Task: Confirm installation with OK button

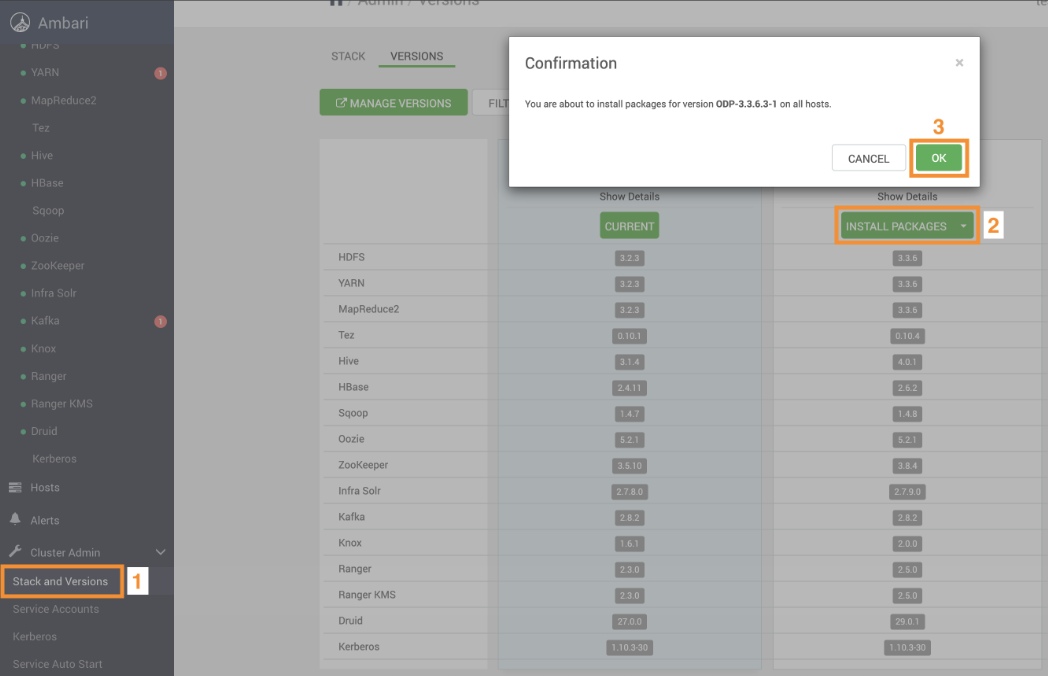Action: point(938,158)
